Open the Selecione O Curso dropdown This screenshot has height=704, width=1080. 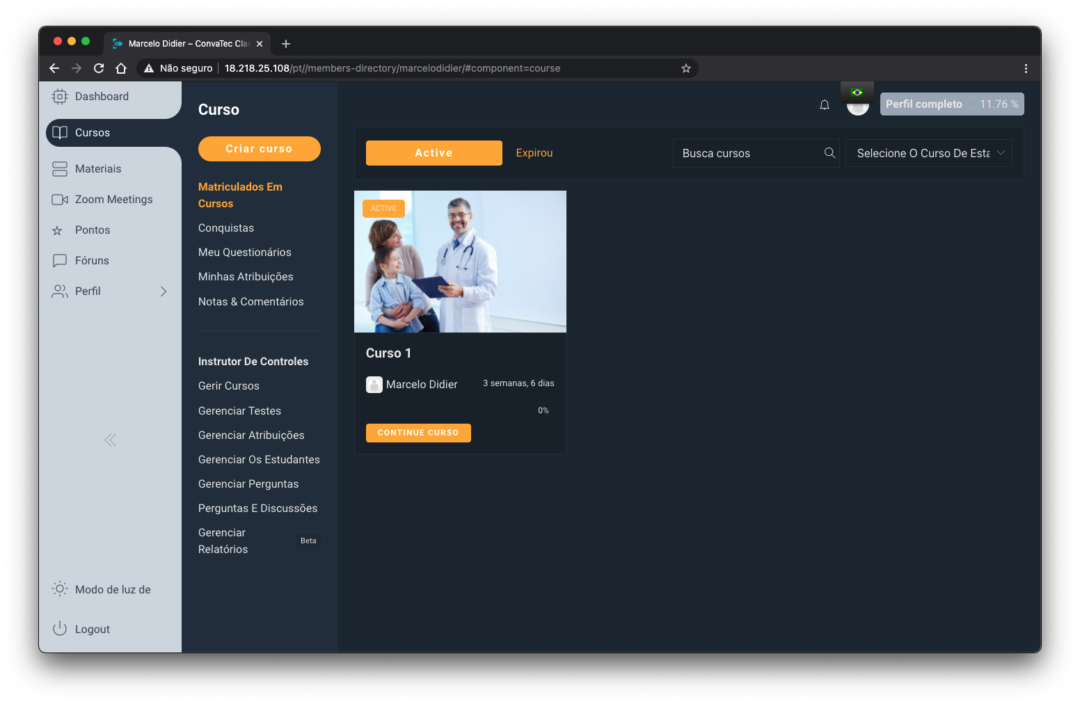[928, 152]
